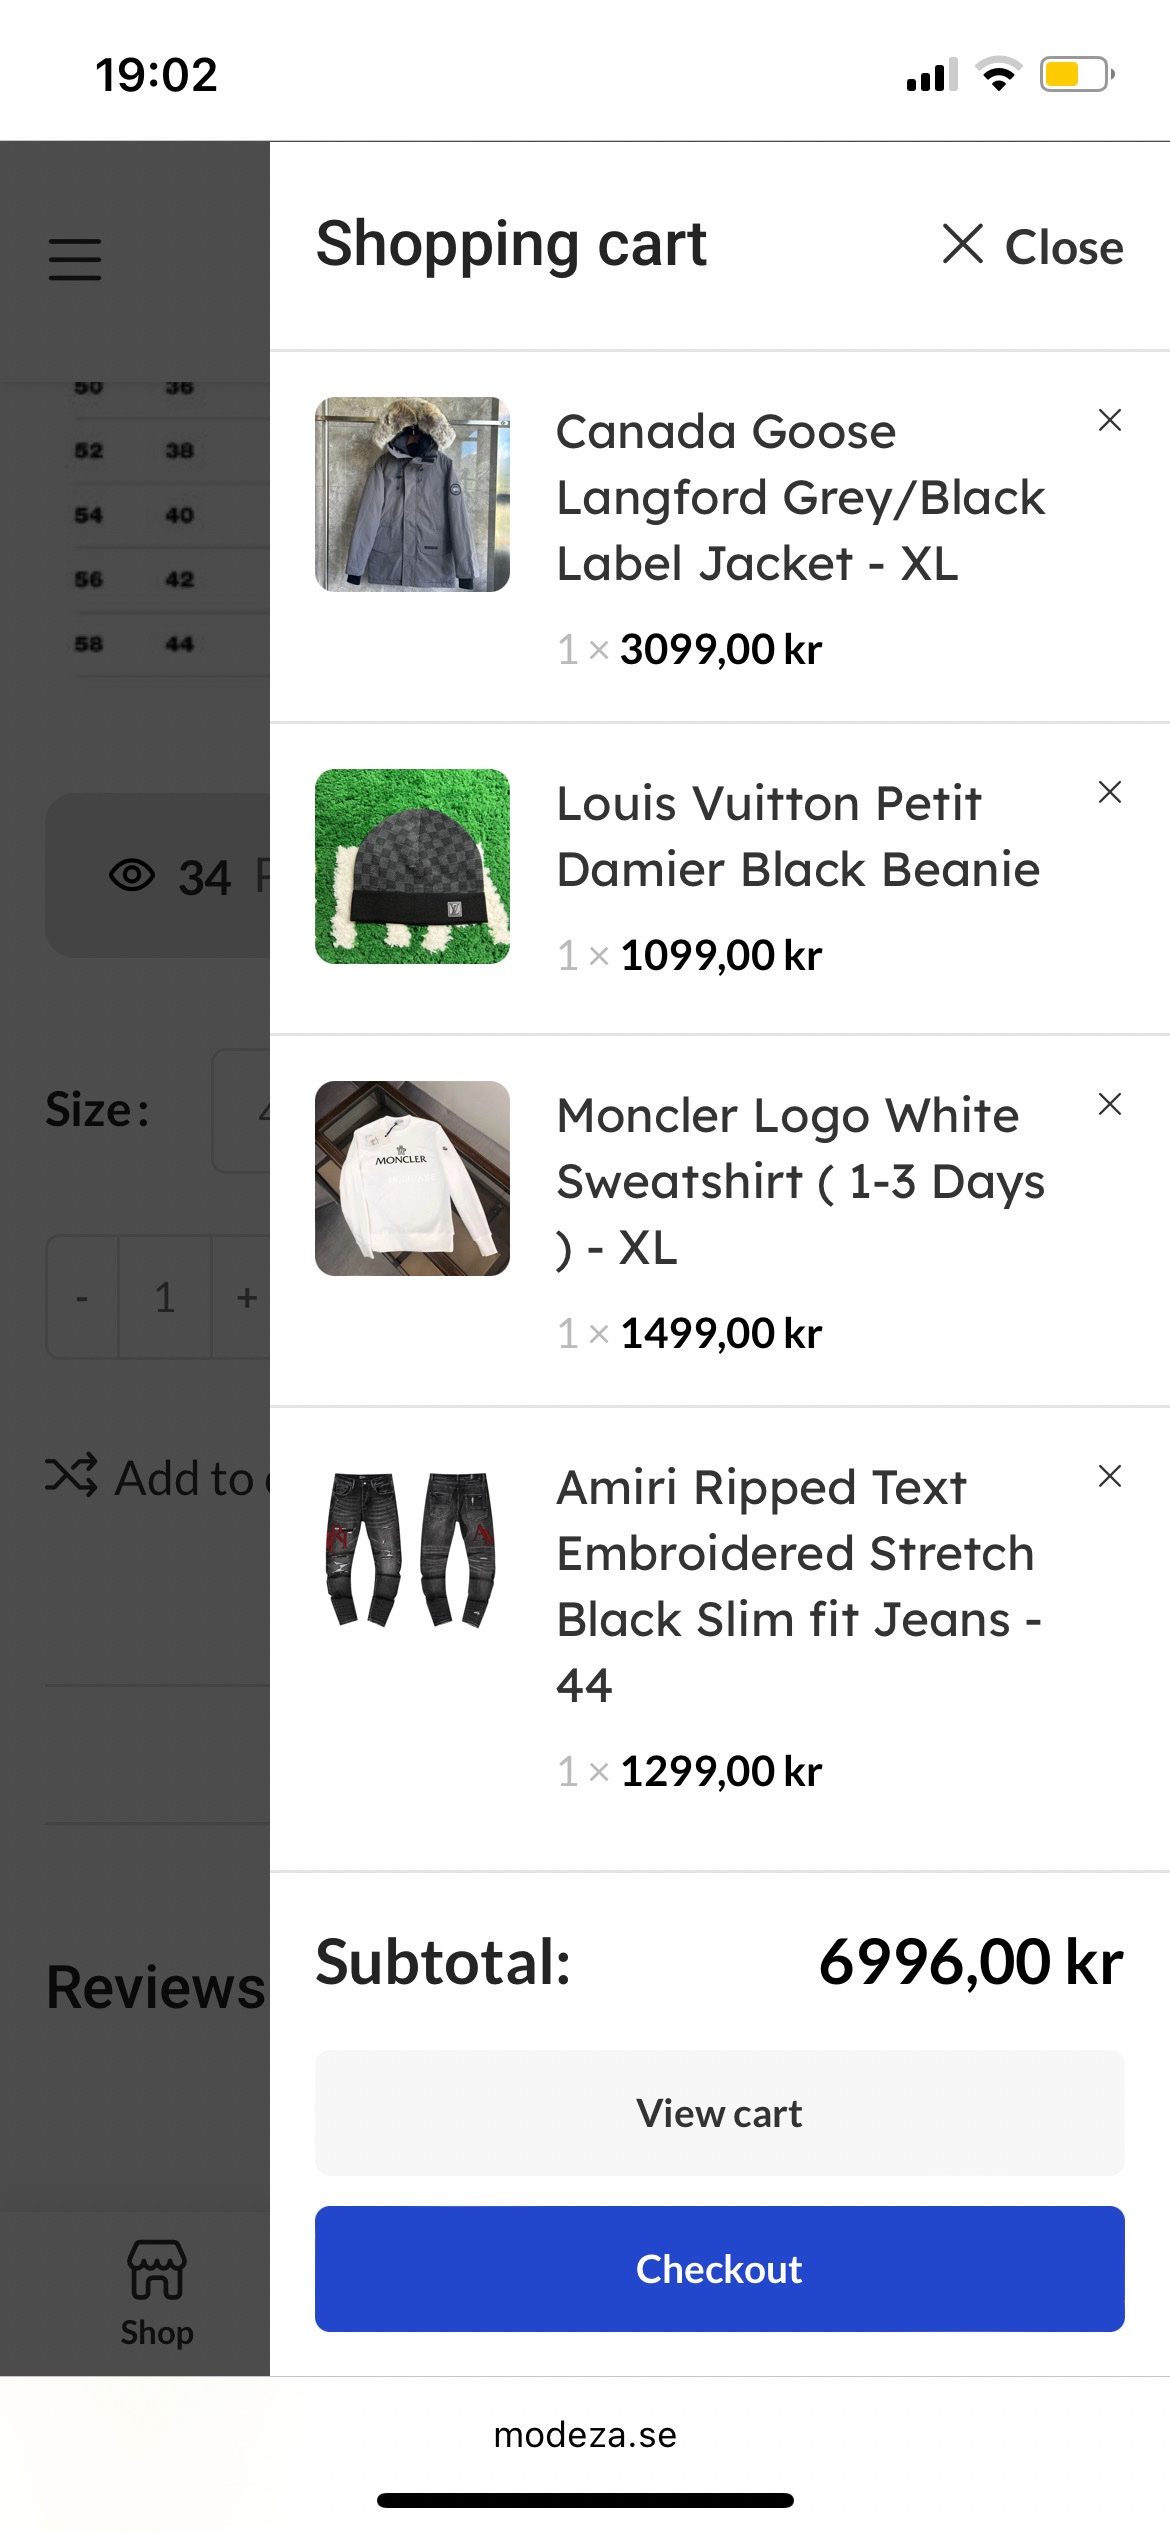Tap the Amiri jeans thumbnail
This screenshot has height=2532, width=1170.
[412, 1550]
